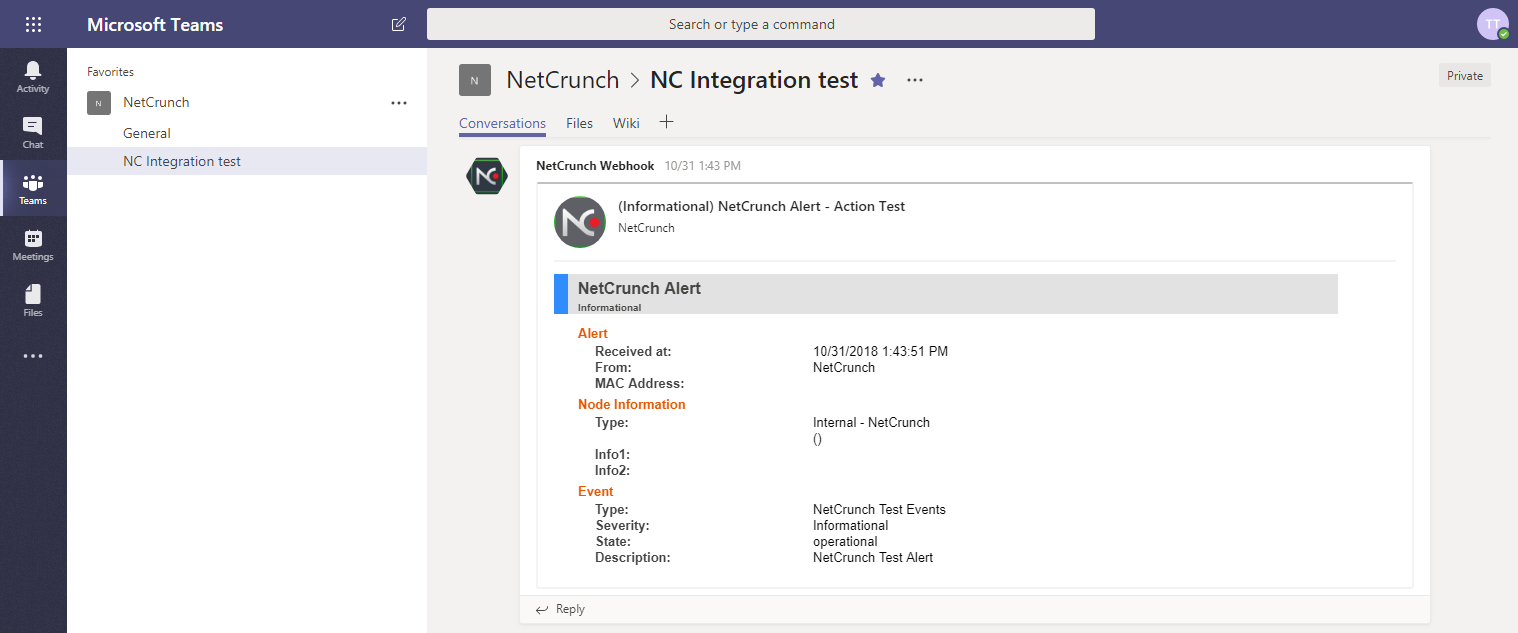Screen dimensions: 1518x633
Task: Switch to the channel Files tab
Action: [579, 123]
